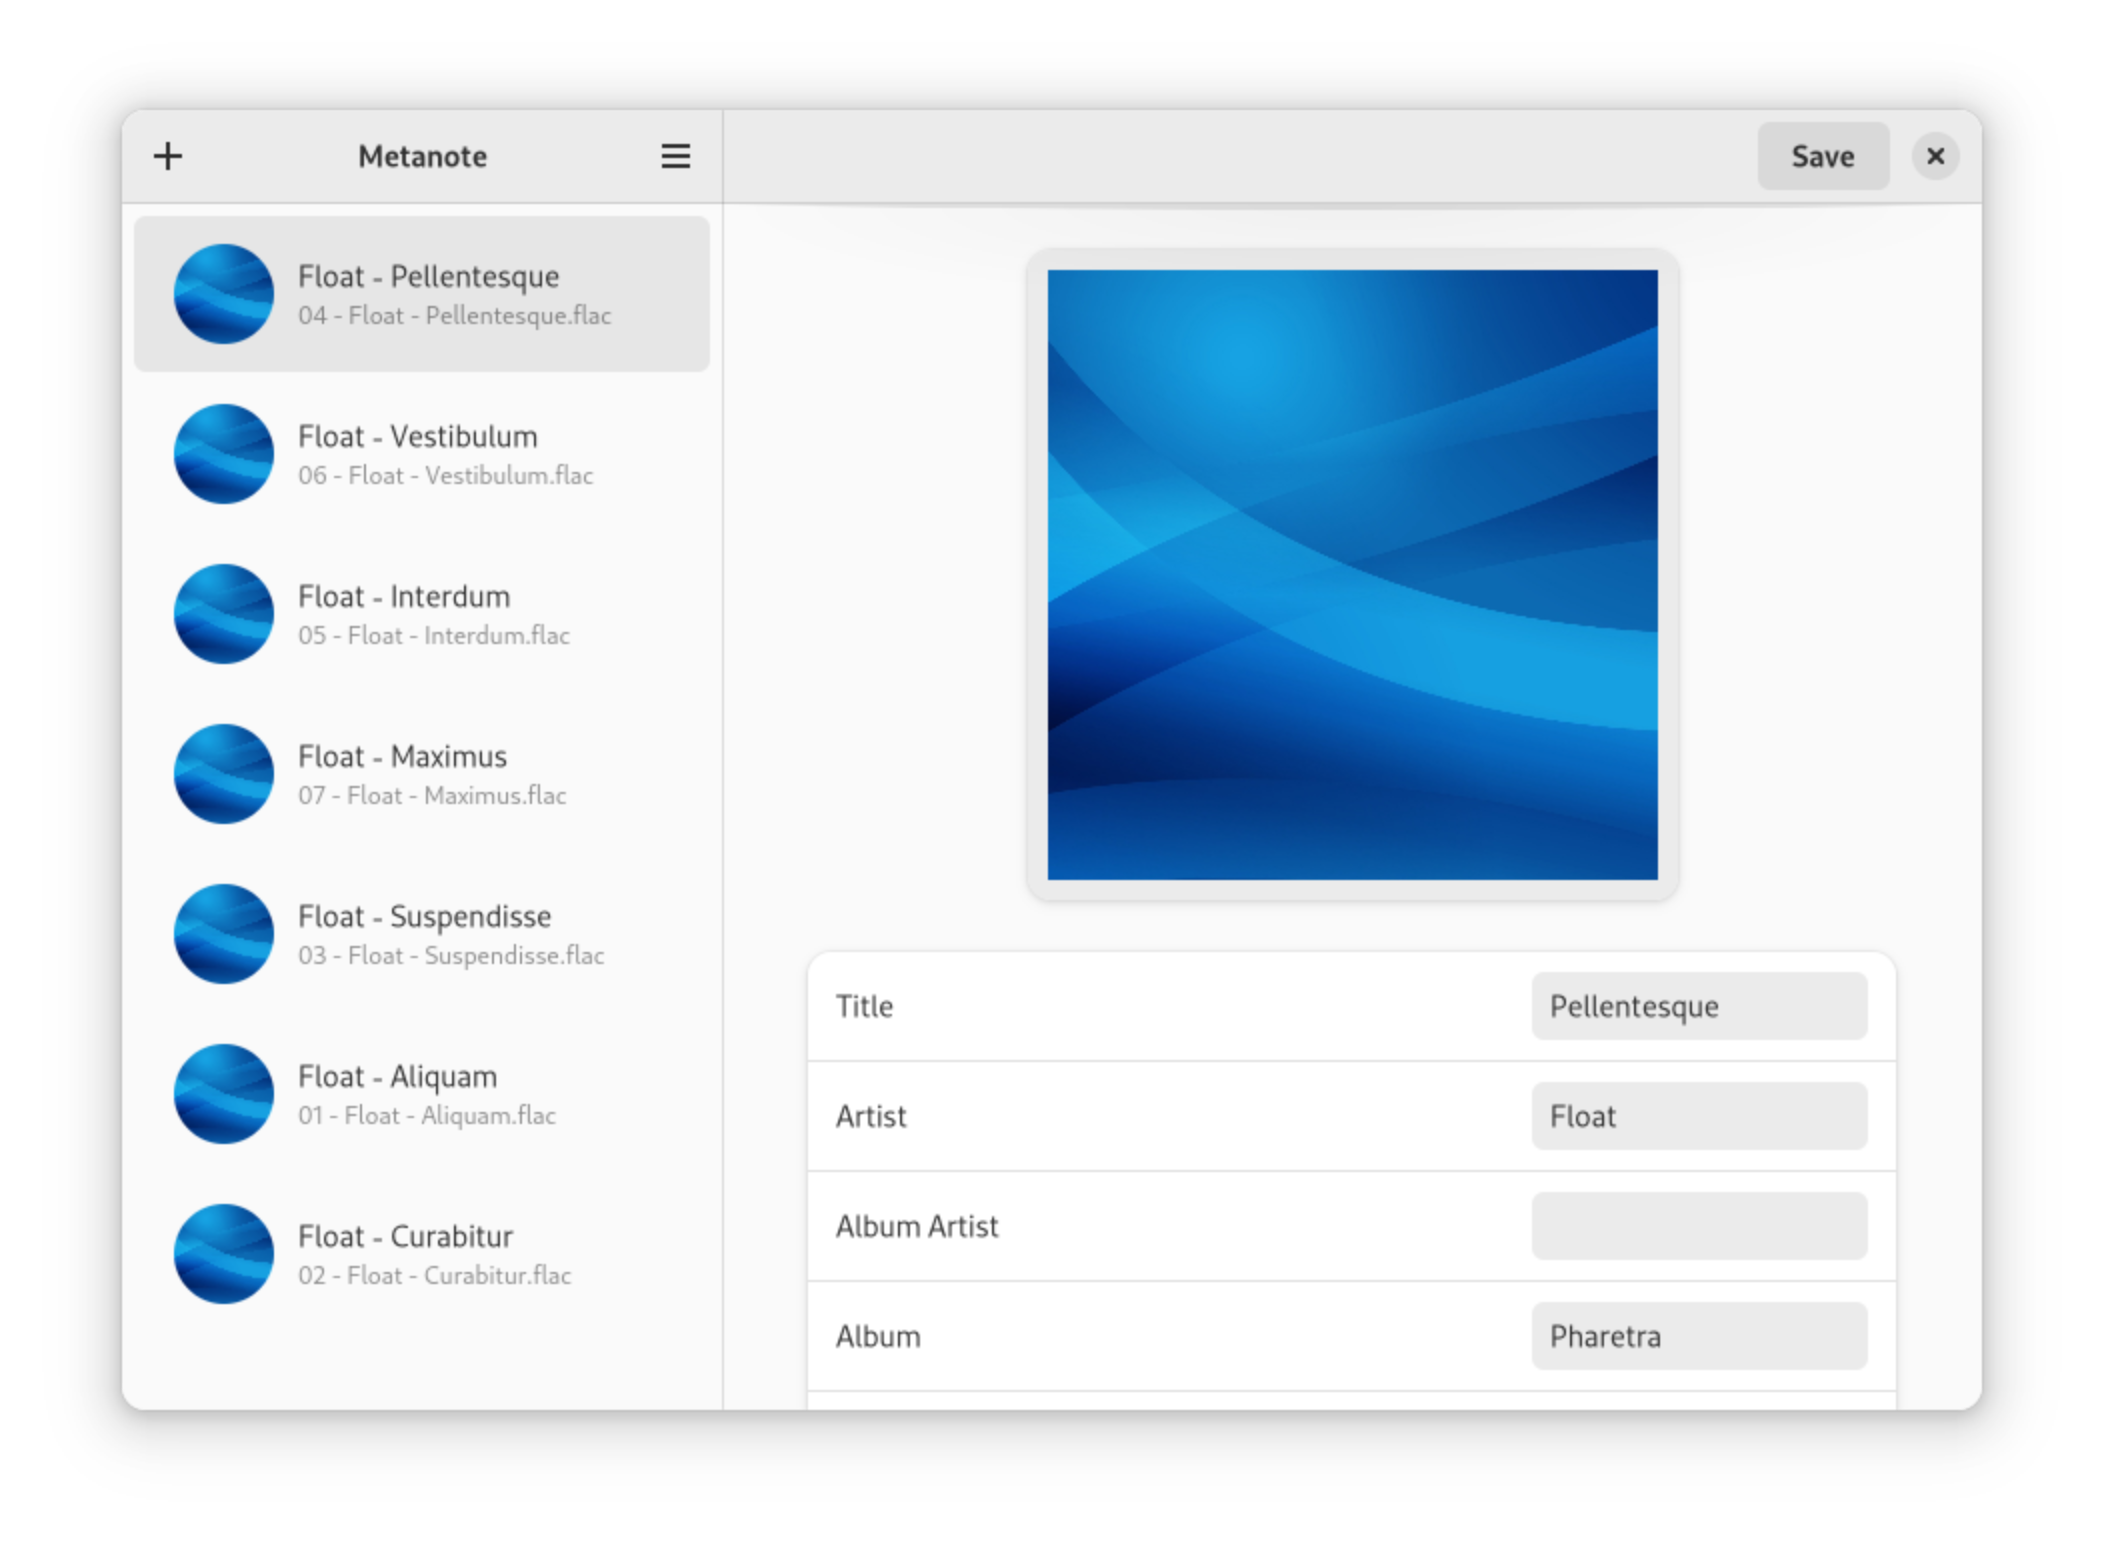Open the hamburger main menu

[675, 156]
